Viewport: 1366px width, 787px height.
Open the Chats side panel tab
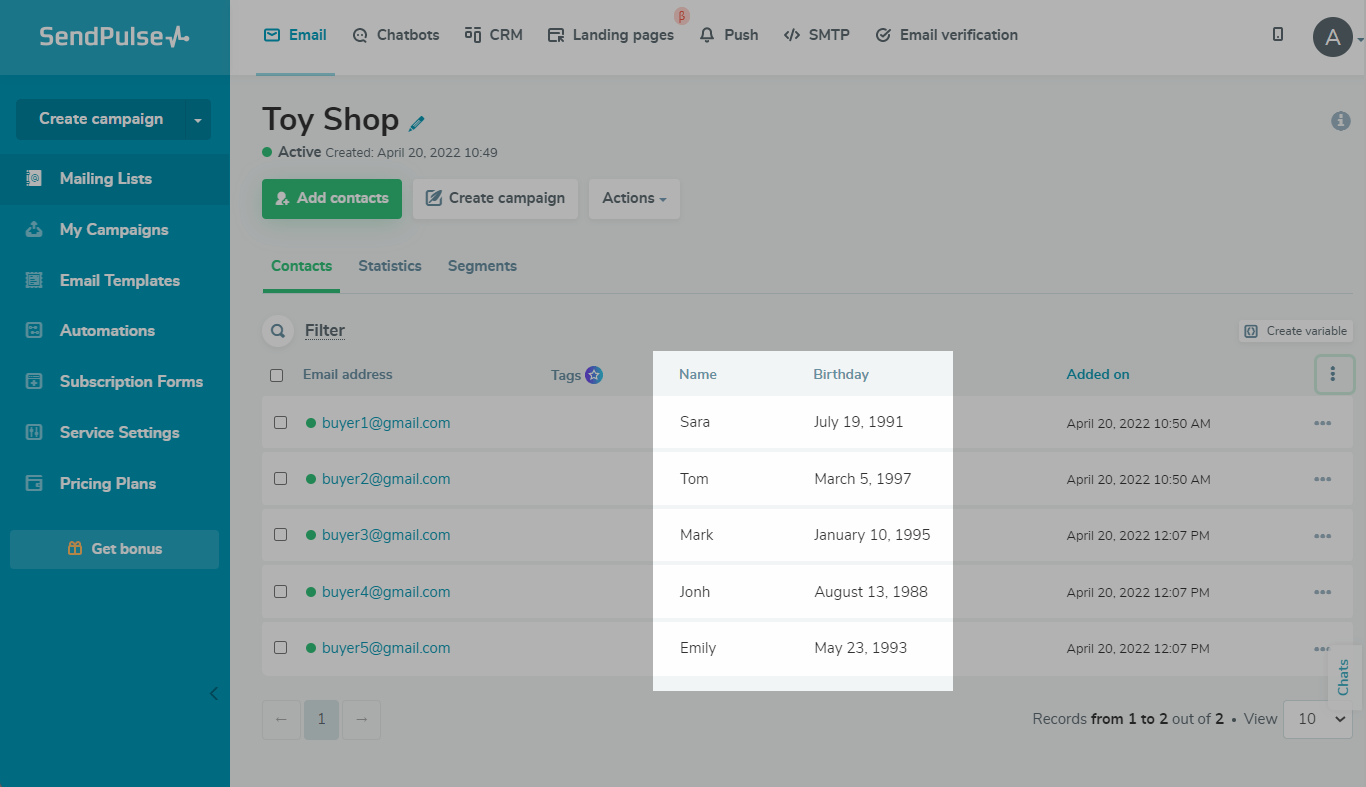[x=1343, y=677]
